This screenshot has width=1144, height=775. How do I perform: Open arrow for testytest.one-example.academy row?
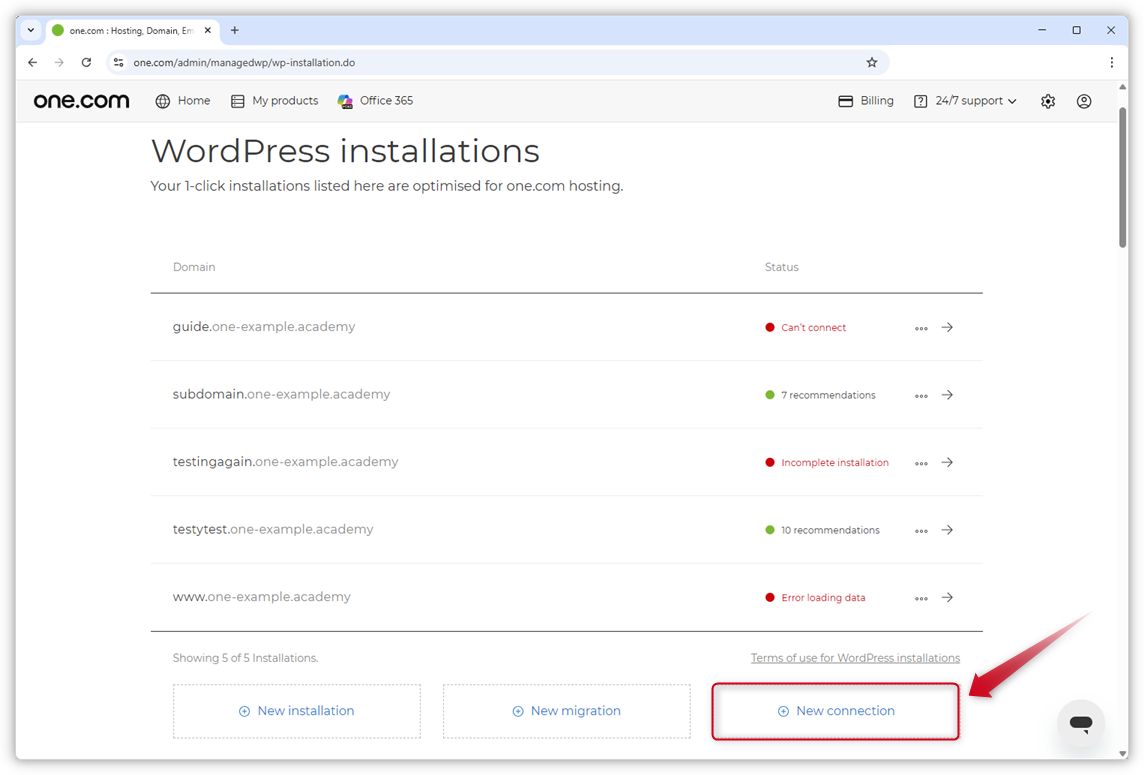point(947,530)
